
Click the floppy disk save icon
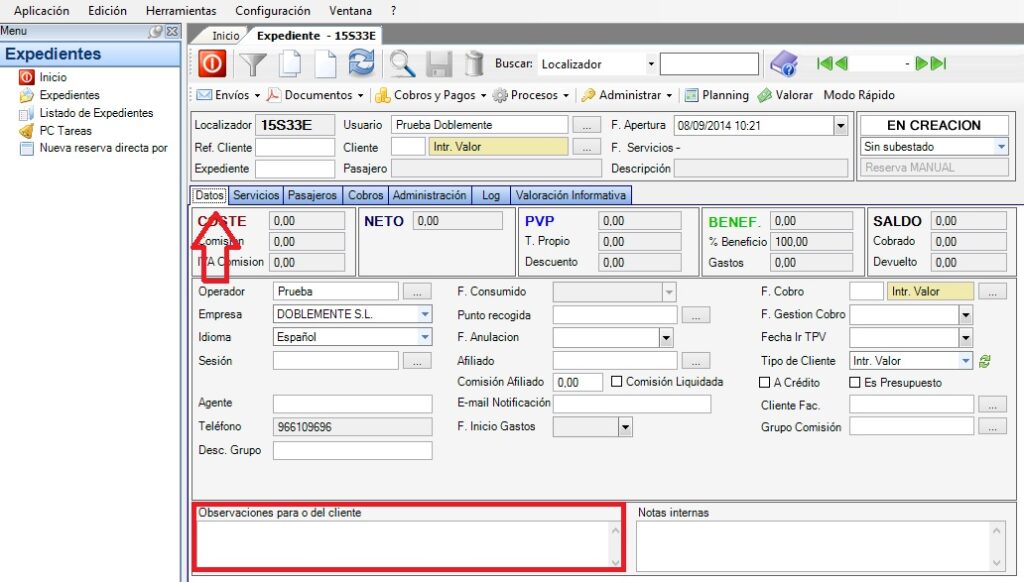[x=439, y=64]
